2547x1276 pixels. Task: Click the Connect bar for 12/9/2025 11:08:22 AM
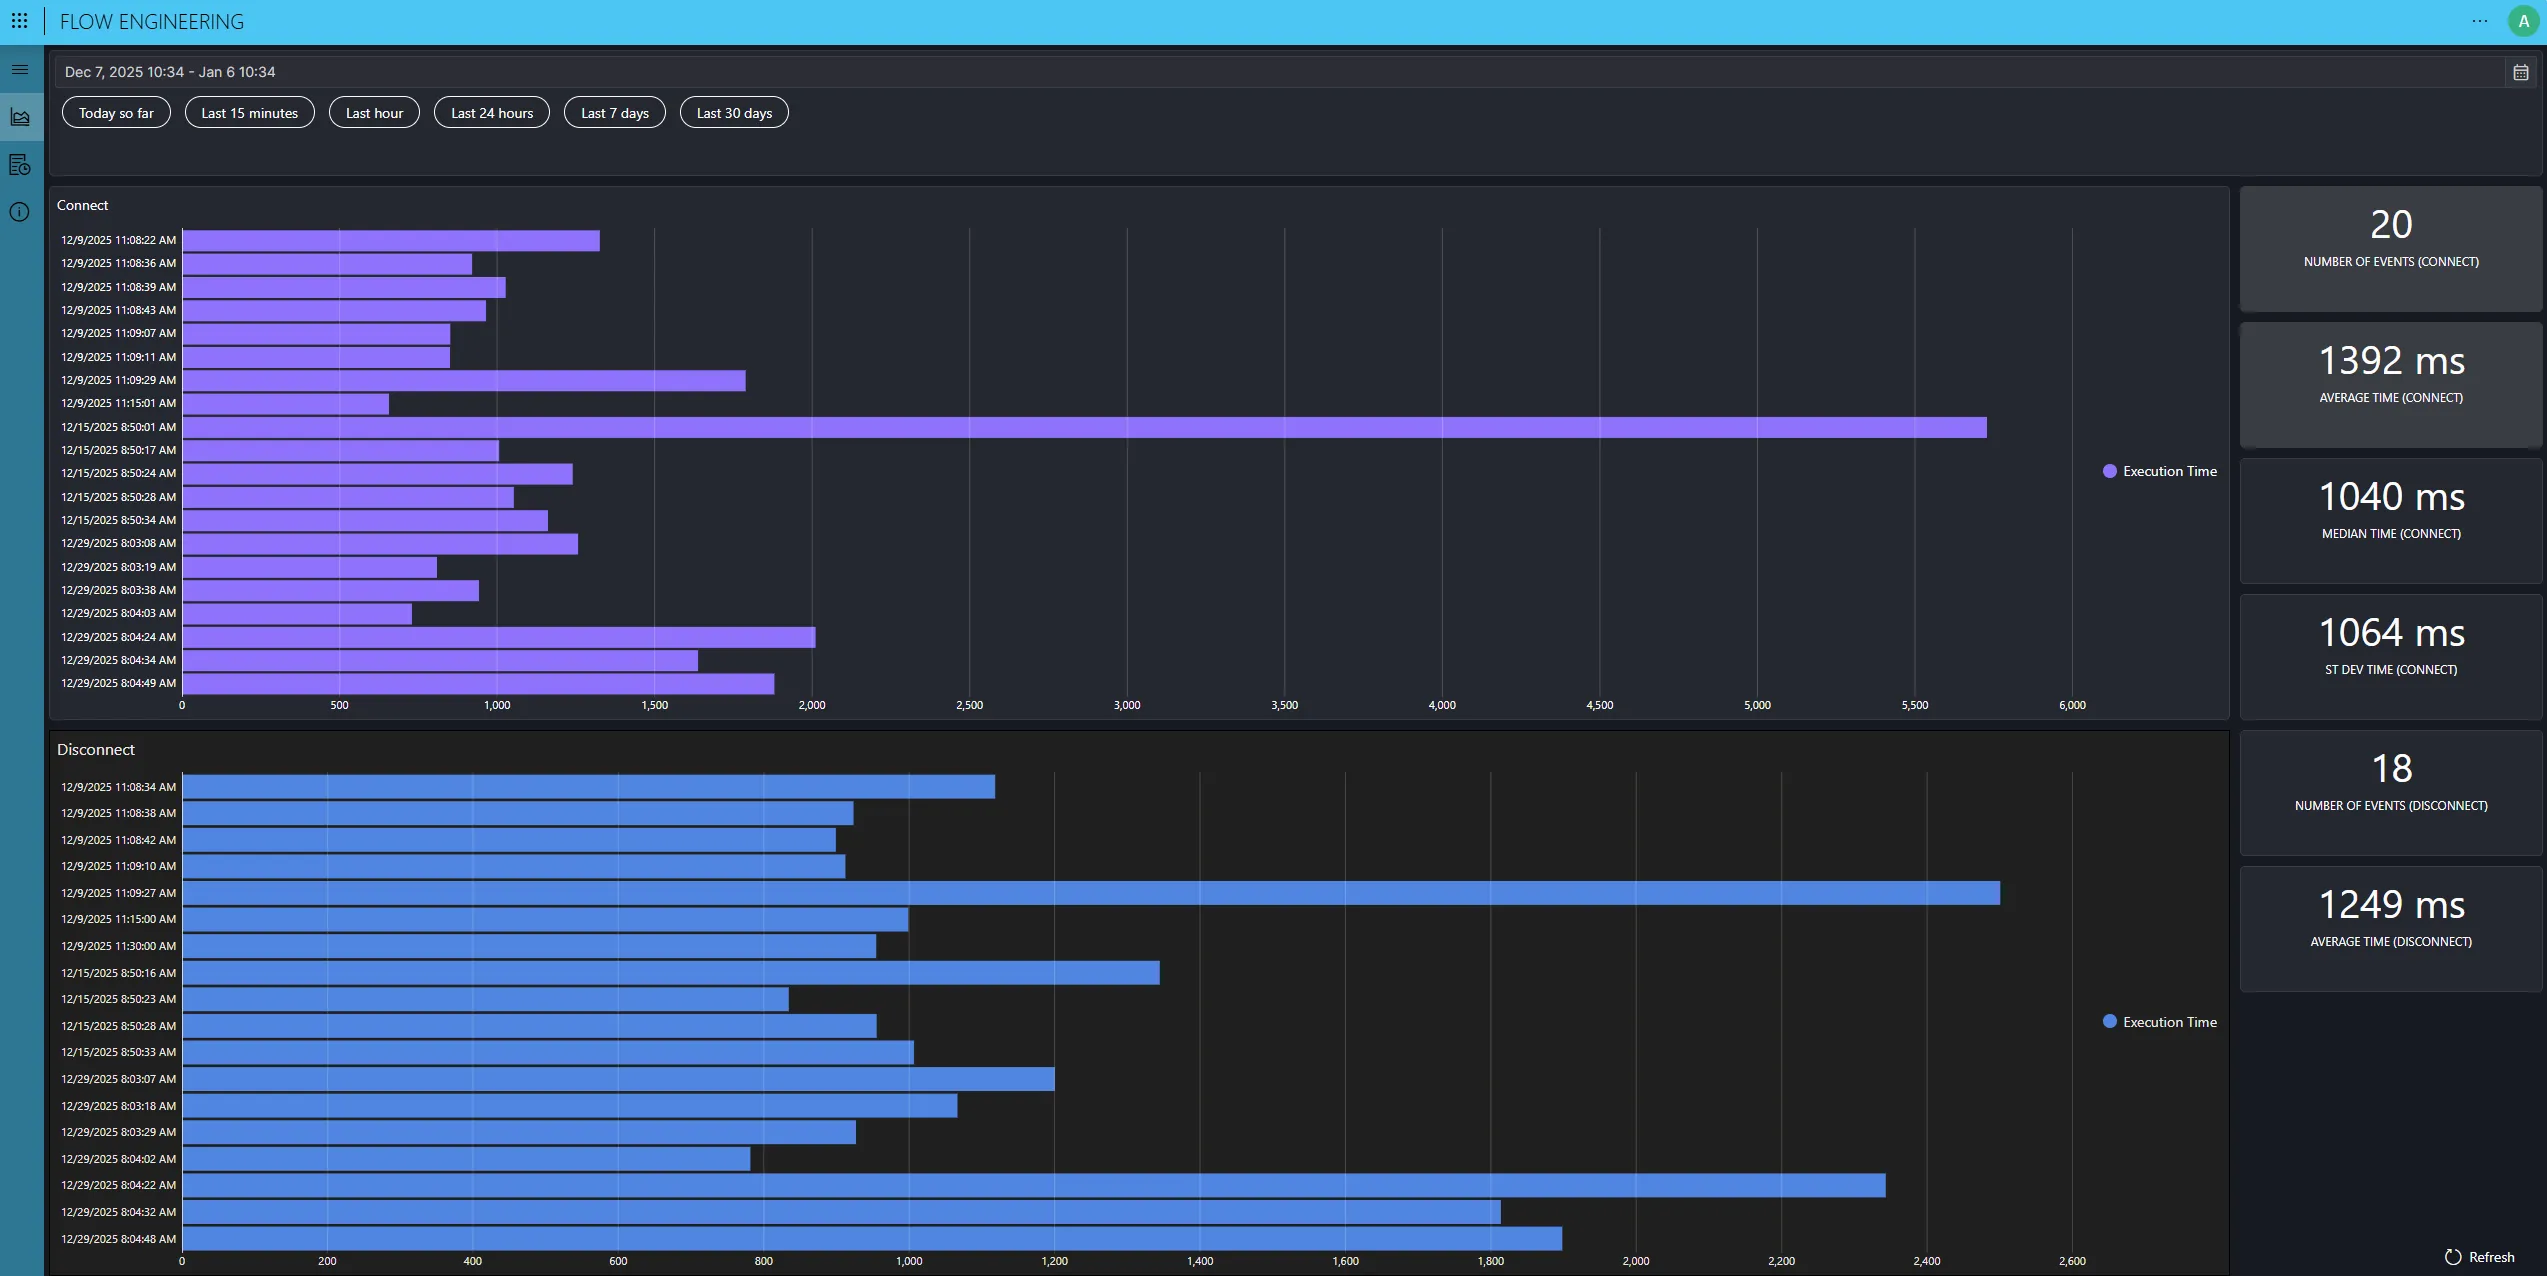pyautogui.click(x=391, y=240)
